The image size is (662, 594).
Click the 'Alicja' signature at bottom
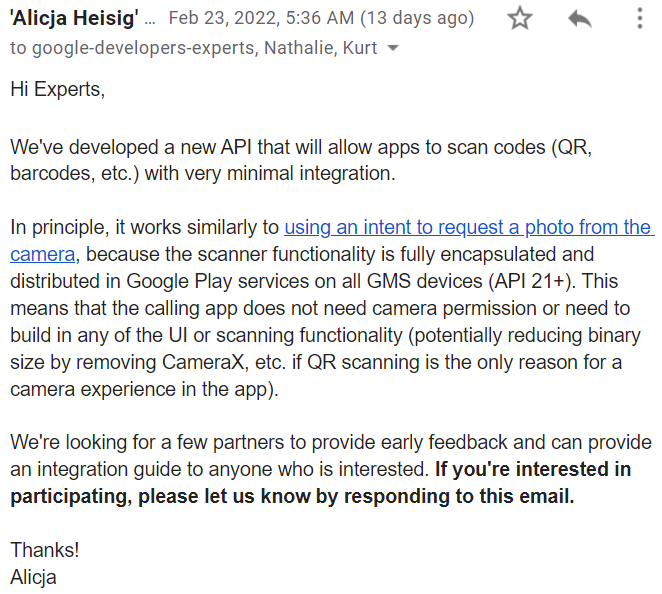click(x=34, y=576)
